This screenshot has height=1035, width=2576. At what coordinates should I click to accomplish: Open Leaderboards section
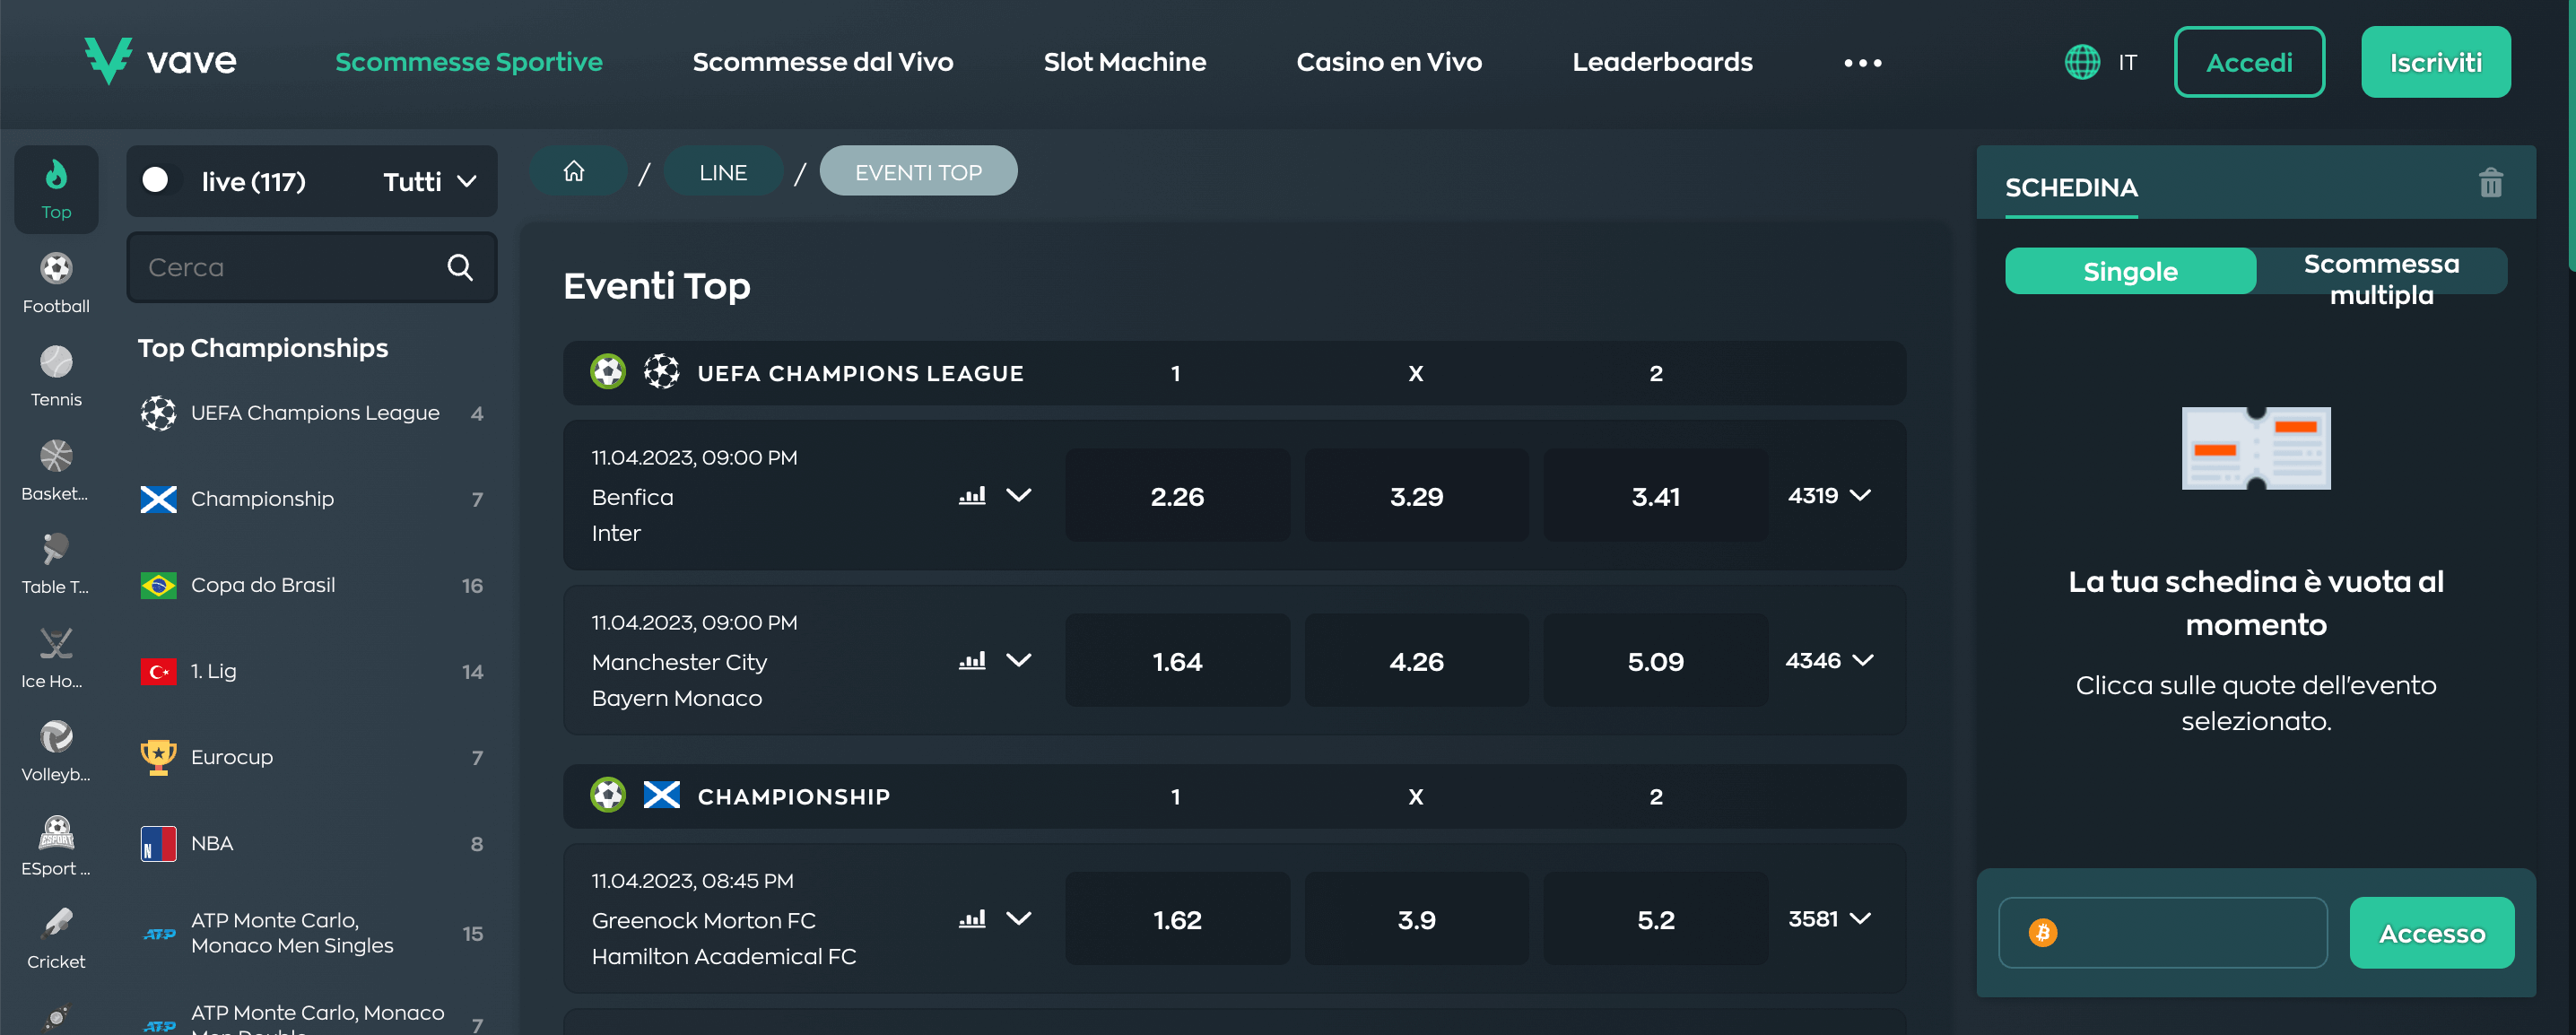click(1662, 61)
